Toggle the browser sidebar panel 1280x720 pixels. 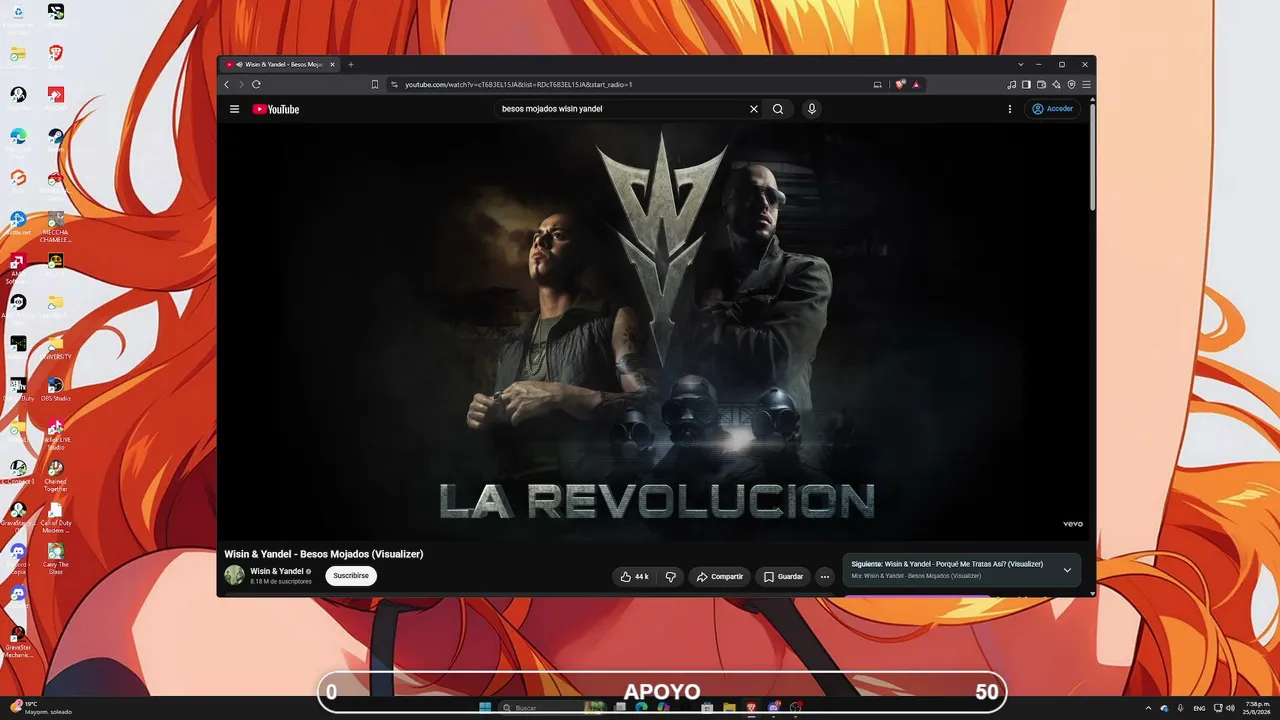click(1026, 84)
